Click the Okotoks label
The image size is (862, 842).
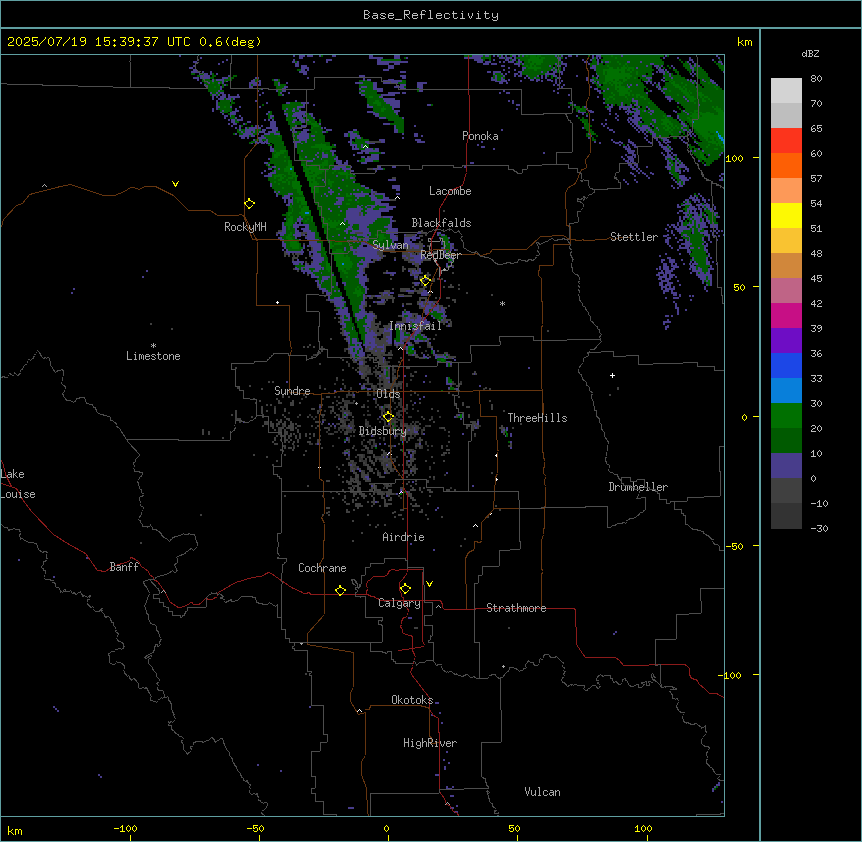point(412,700)
